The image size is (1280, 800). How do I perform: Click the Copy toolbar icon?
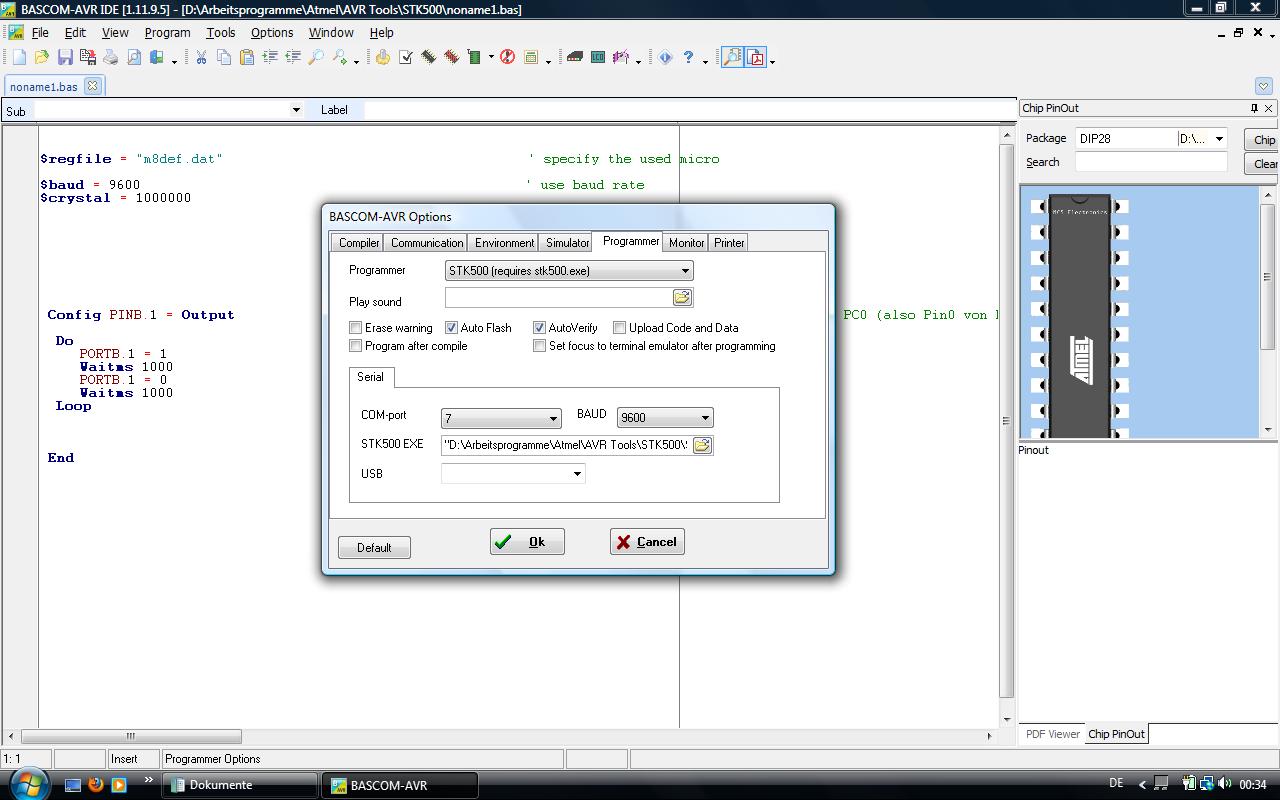(224, 58)
